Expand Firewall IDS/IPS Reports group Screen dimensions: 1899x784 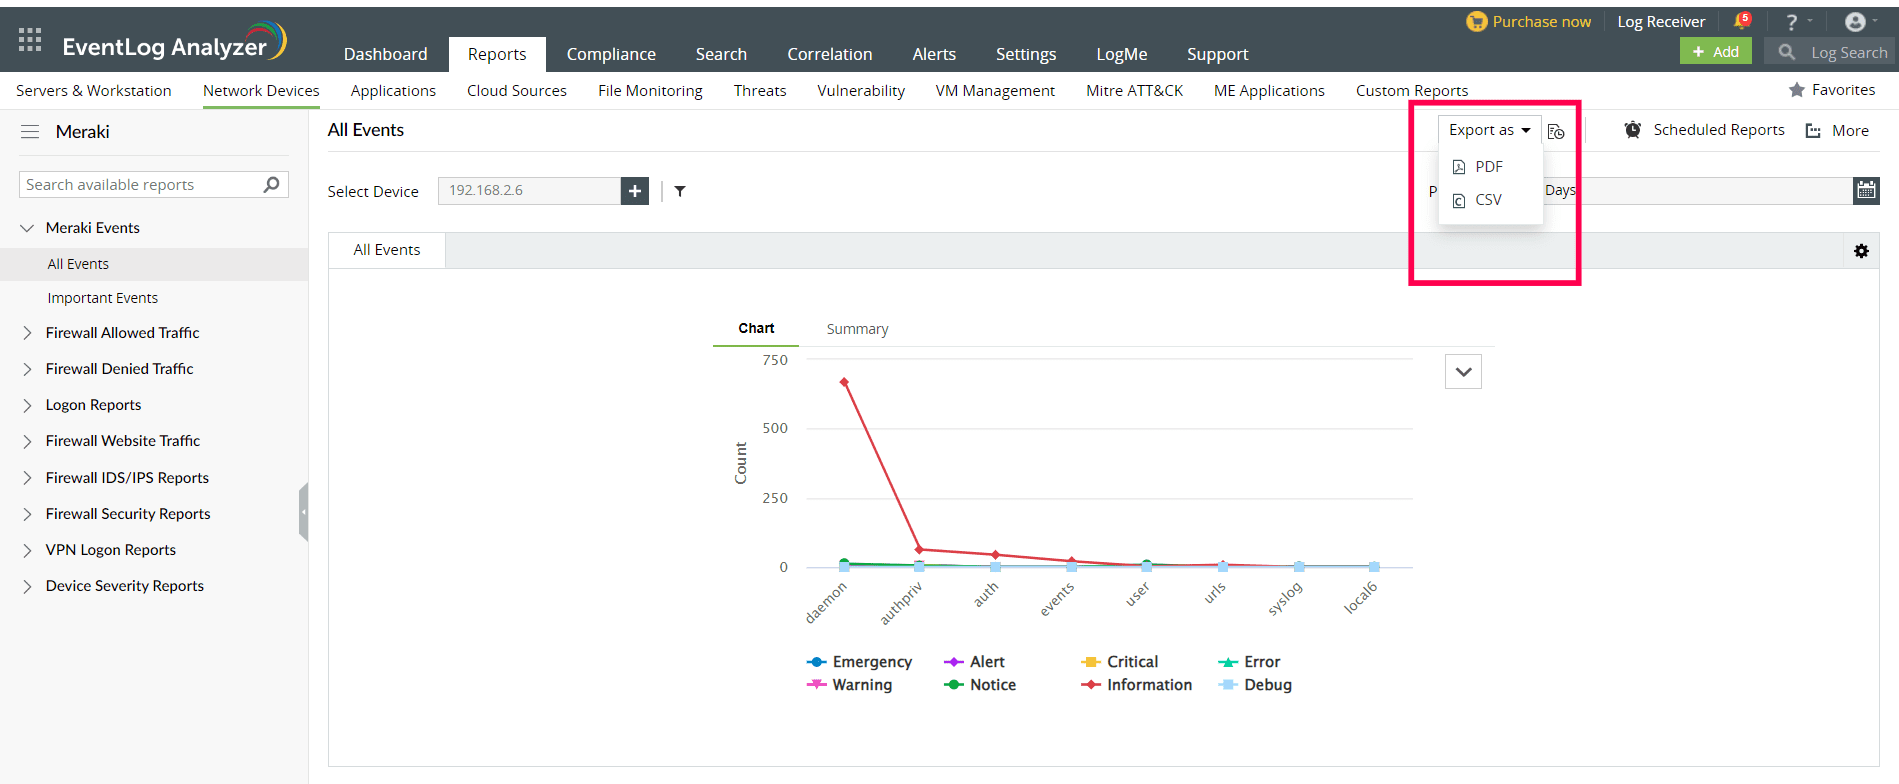tap(27, 478)
